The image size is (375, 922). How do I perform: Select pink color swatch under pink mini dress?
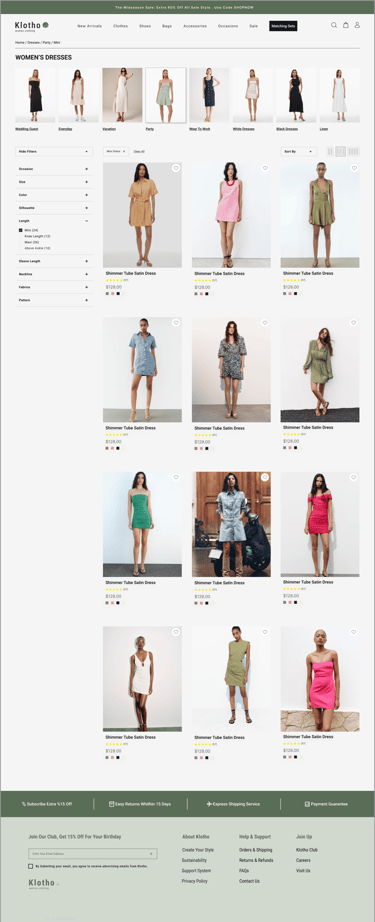[201, 293]
